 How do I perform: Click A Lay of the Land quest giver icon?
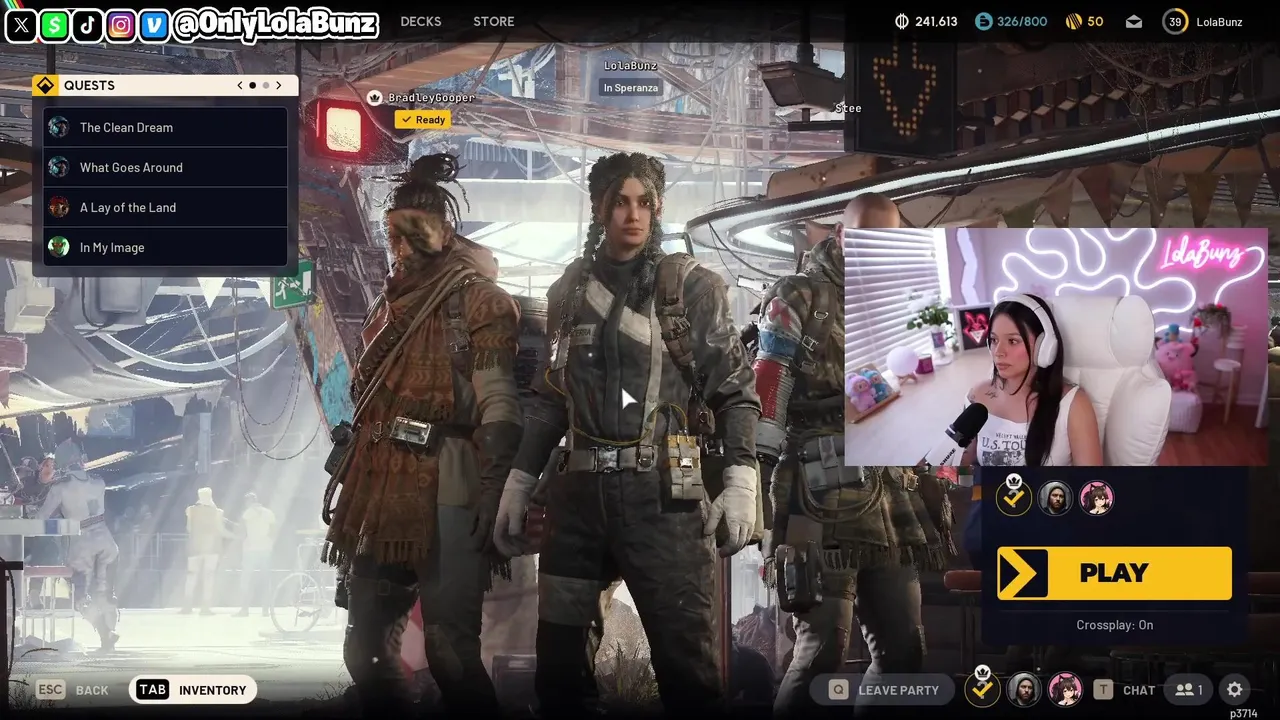tap(59, 207)
